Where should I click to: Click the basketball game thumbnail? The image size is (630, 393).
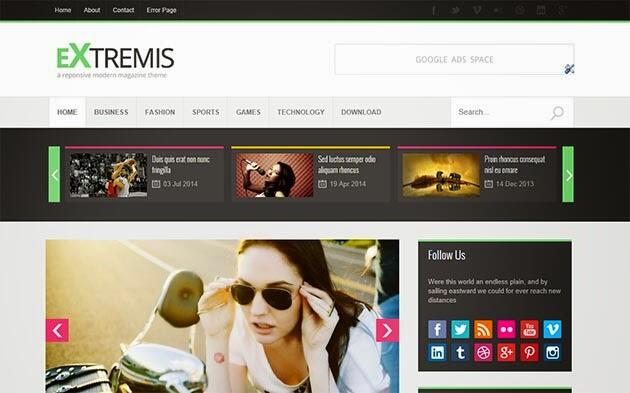(x=108, y=175)
